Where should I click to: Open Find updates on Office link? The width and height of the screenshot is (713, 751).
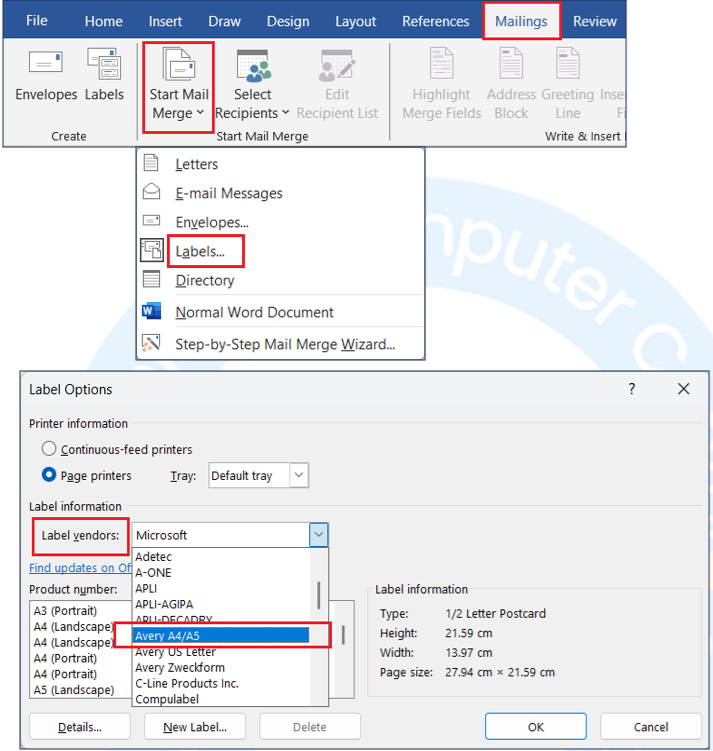[x=80, y=568]
